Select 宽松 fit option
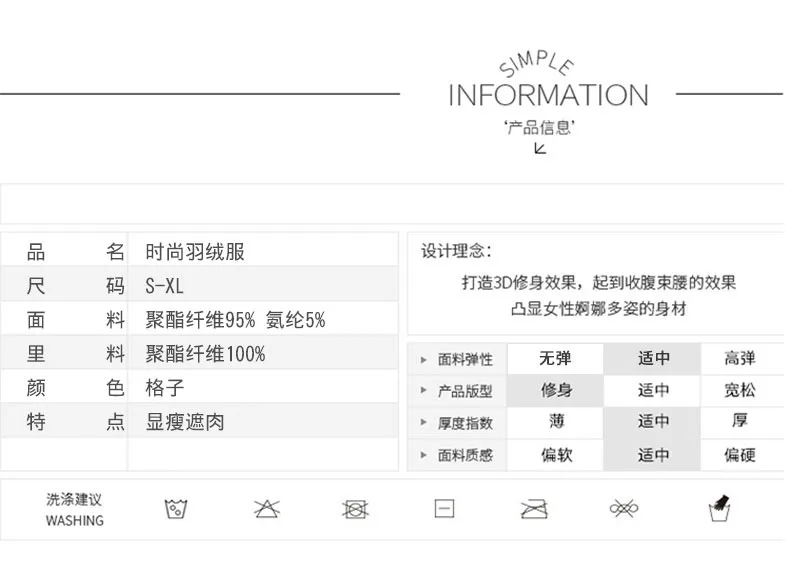The image size is (790, 571). [740, 390]
